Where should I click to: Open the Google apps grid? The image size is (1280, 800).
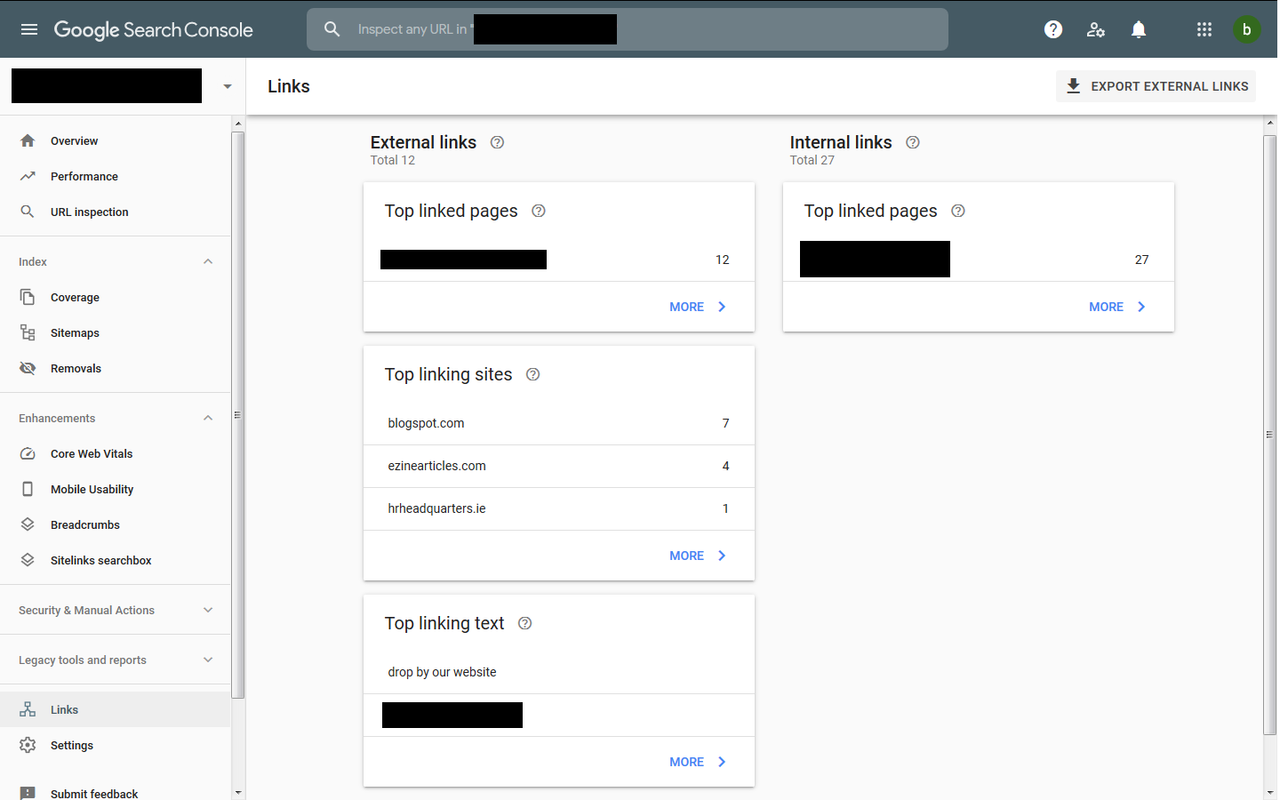click(x=1204, y=30)
